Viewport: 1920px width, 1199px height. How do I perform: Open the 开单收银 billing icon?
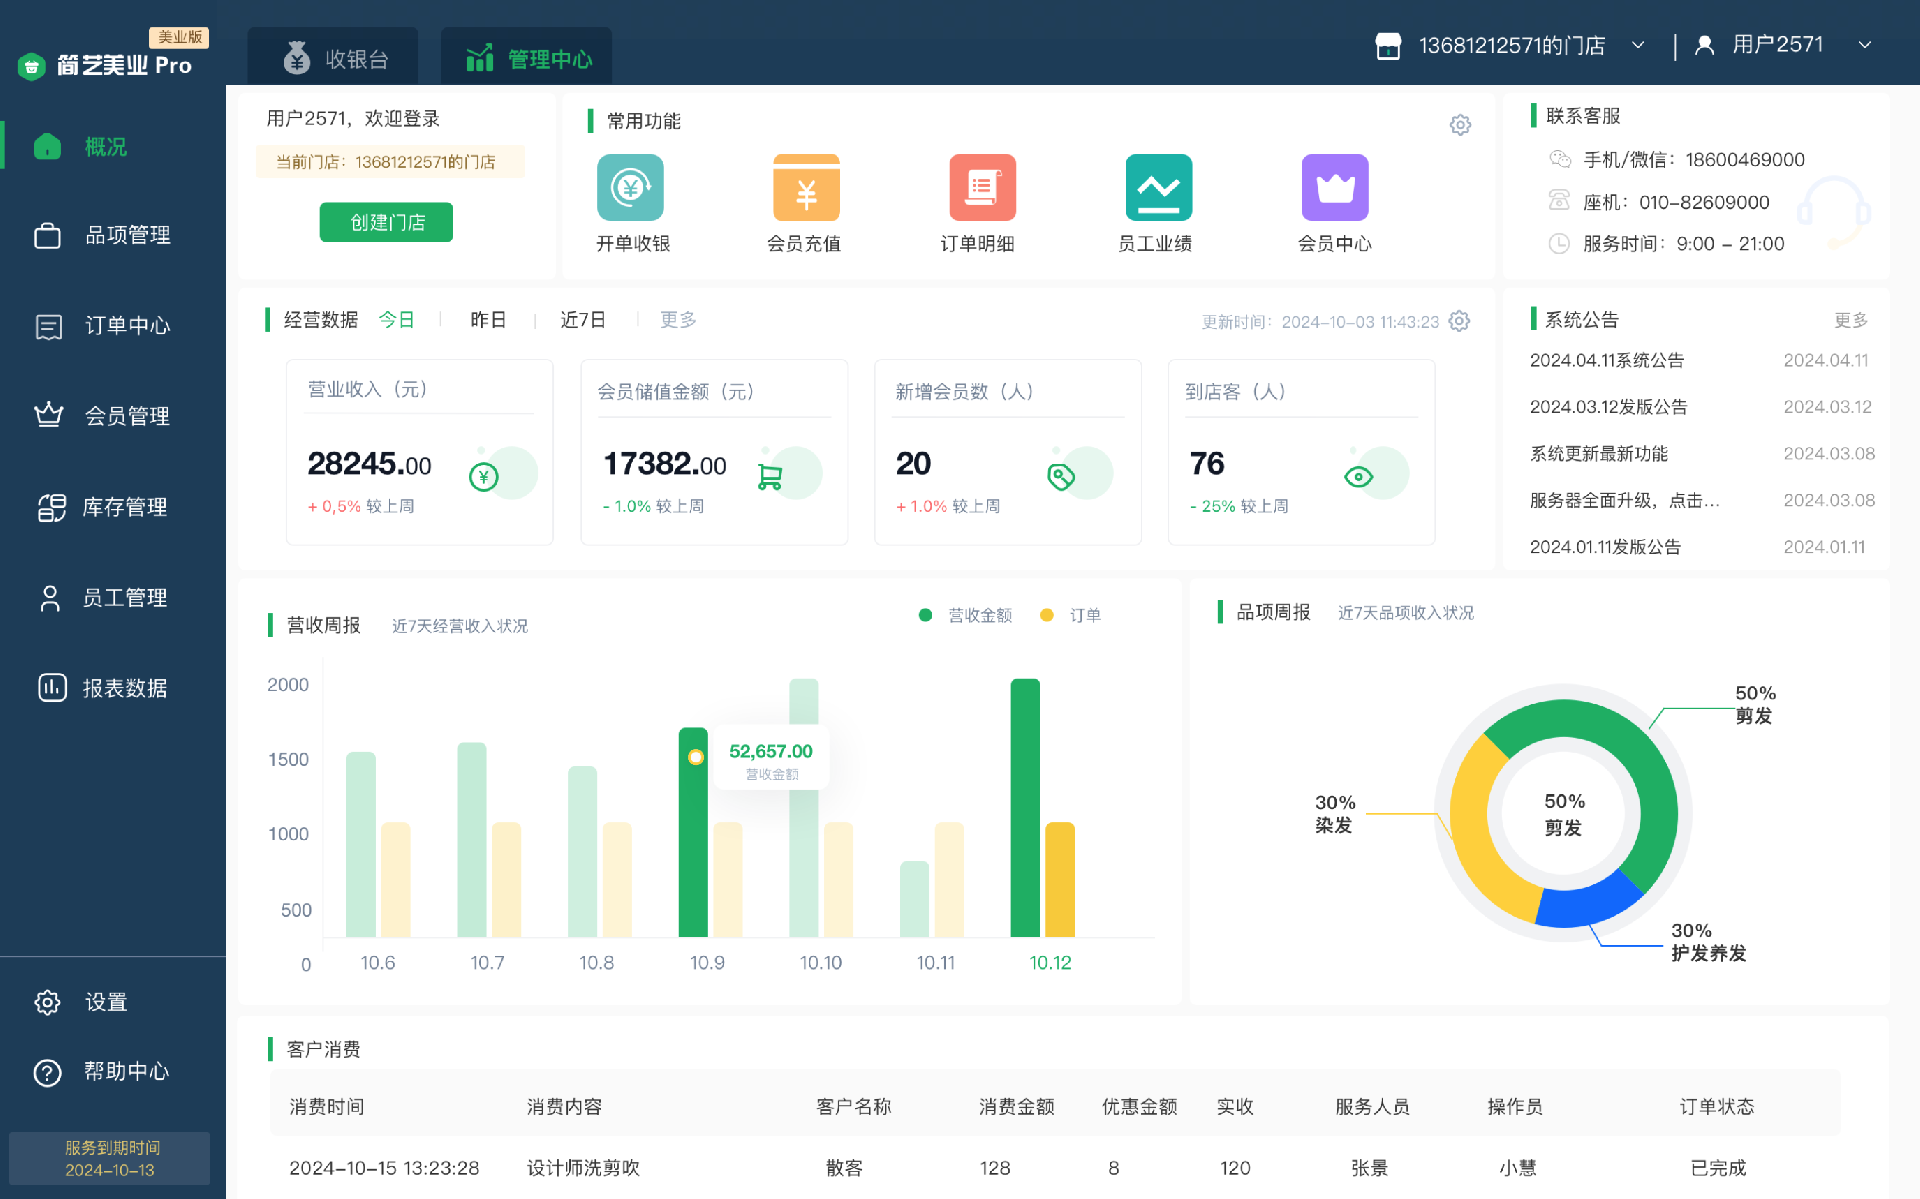pyautogui.click(x=630, y=188)
